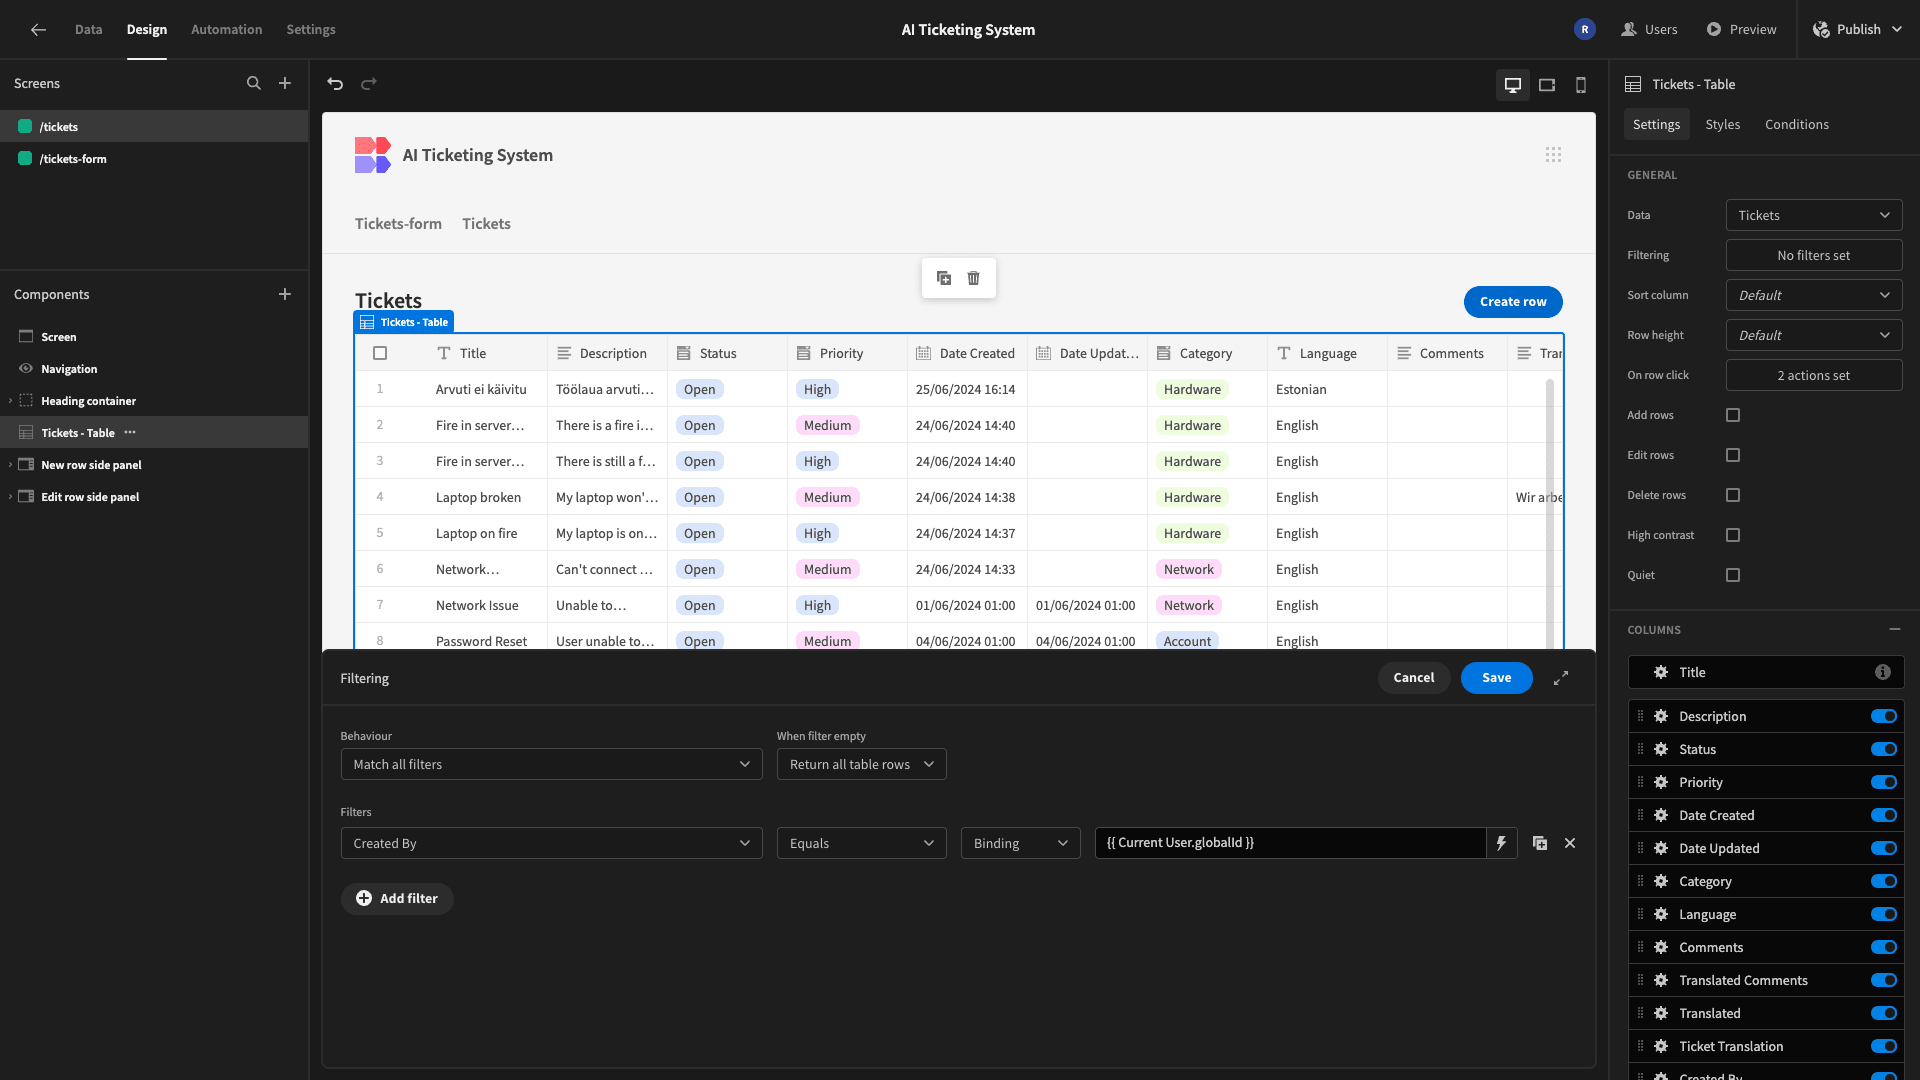Switch to the Automation tab
This screenshot has width=1920, height=1080.
pyautogui.click(x=227, y=30)
